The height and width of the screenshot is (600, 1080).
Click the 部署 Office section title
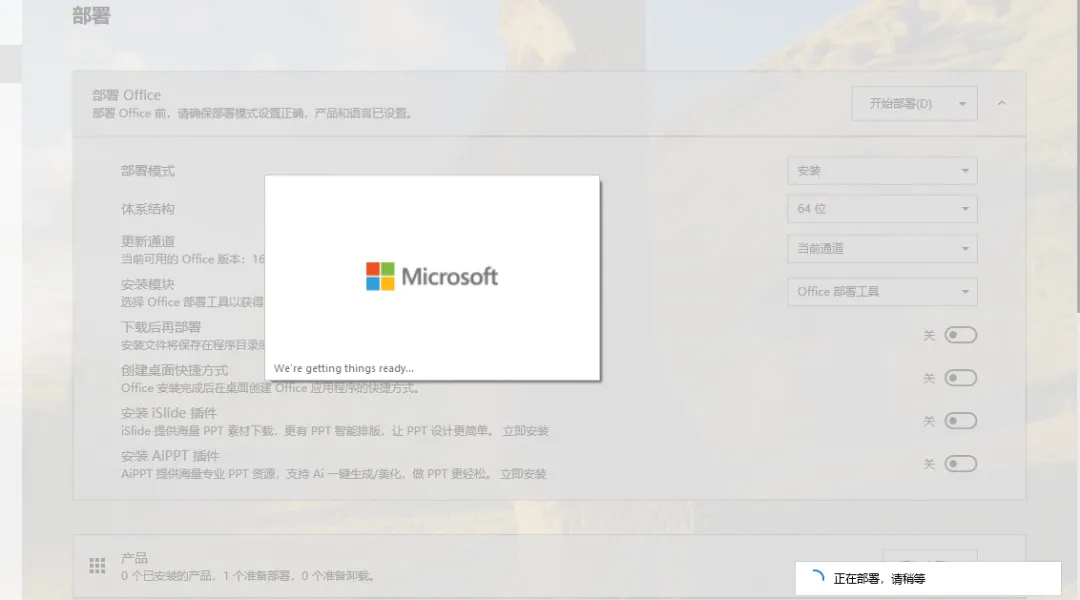[127, 95]
